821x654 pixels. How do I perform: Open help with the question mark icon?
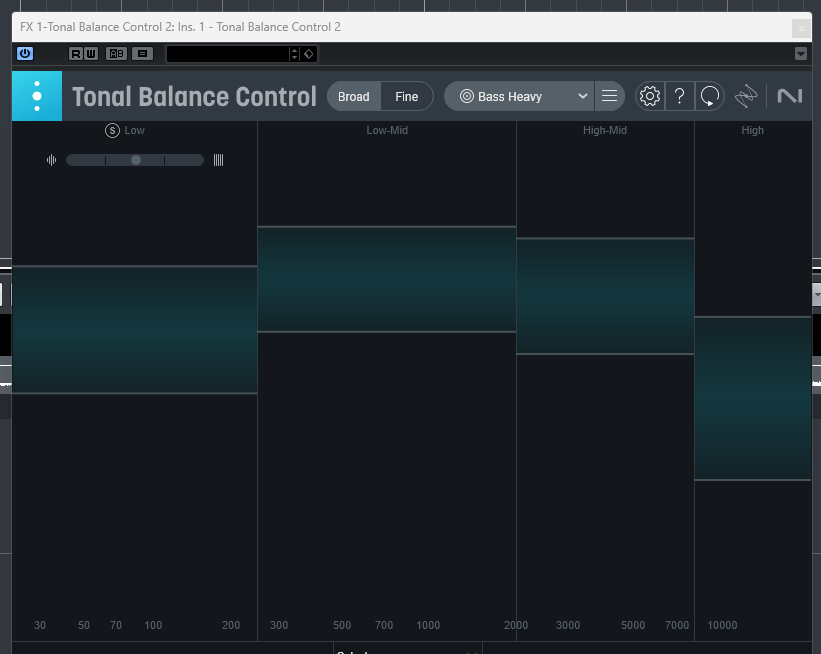tap(680, 96)
